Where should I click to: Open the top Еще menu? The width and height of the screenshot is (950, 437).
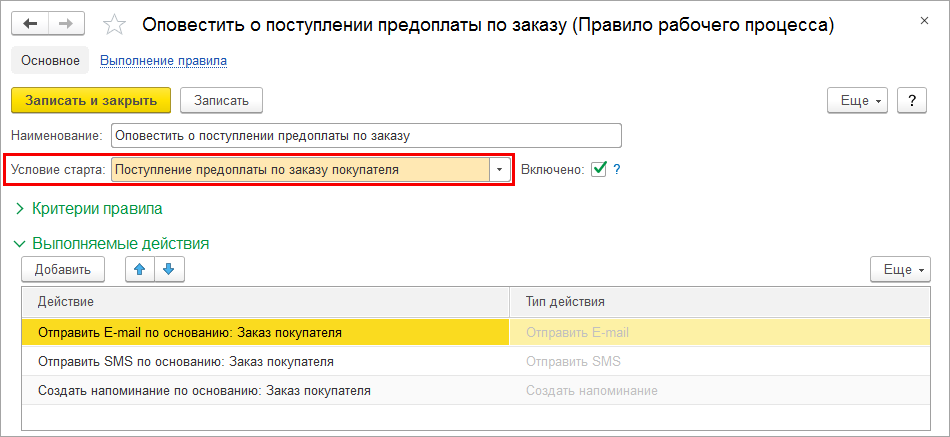click(858, 101)
